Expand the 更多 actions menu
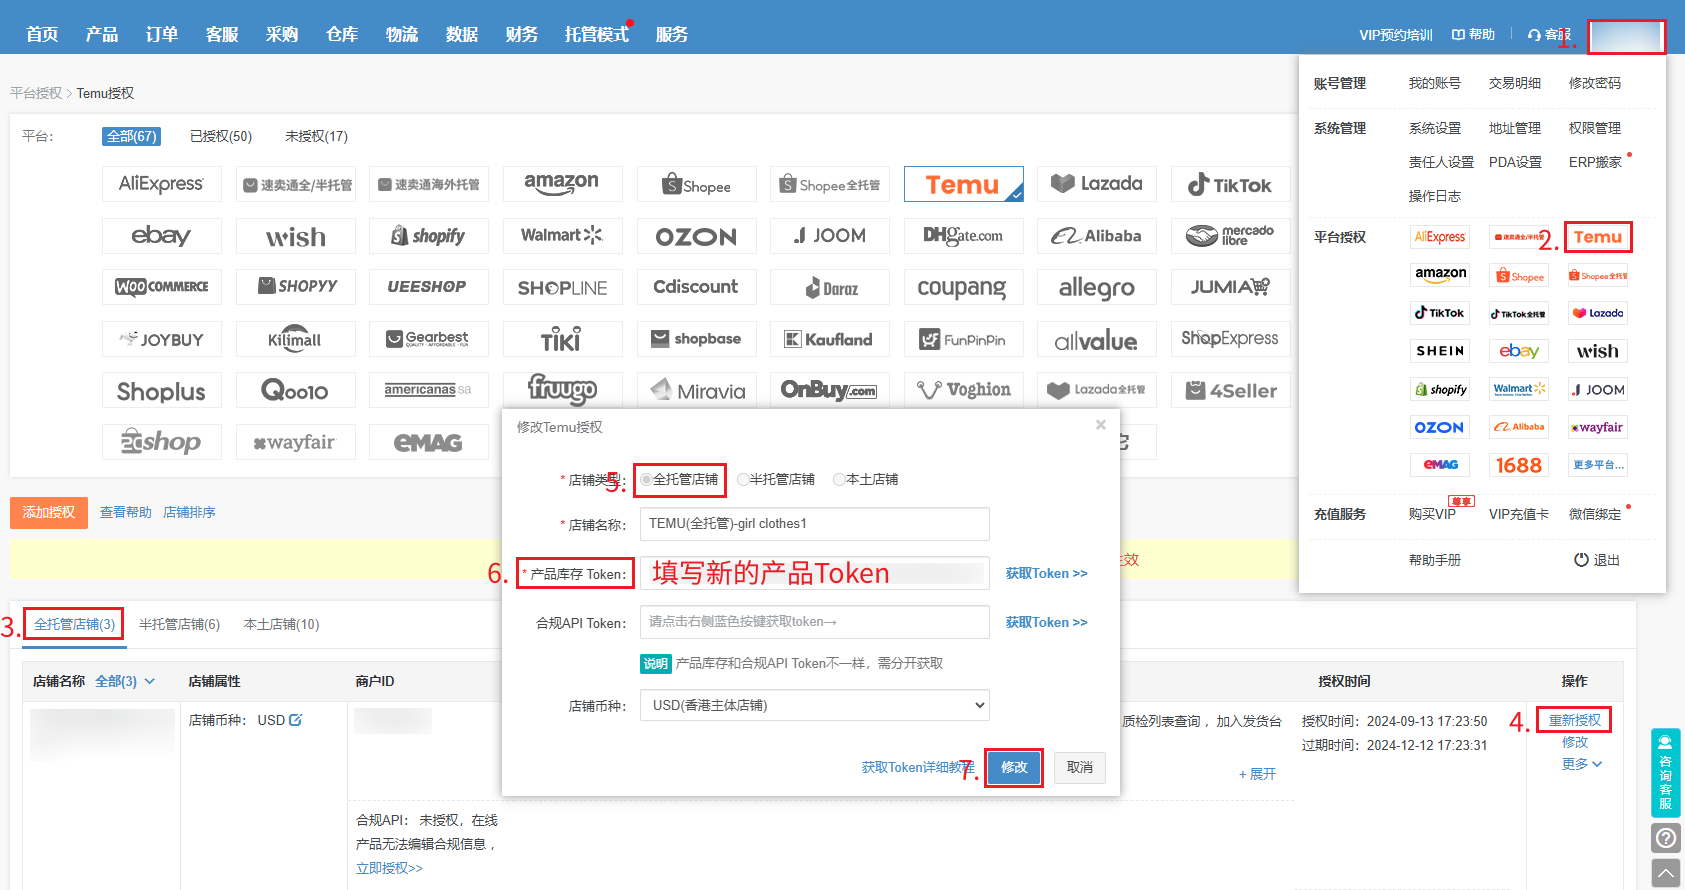 click(x=1582, y=764)
